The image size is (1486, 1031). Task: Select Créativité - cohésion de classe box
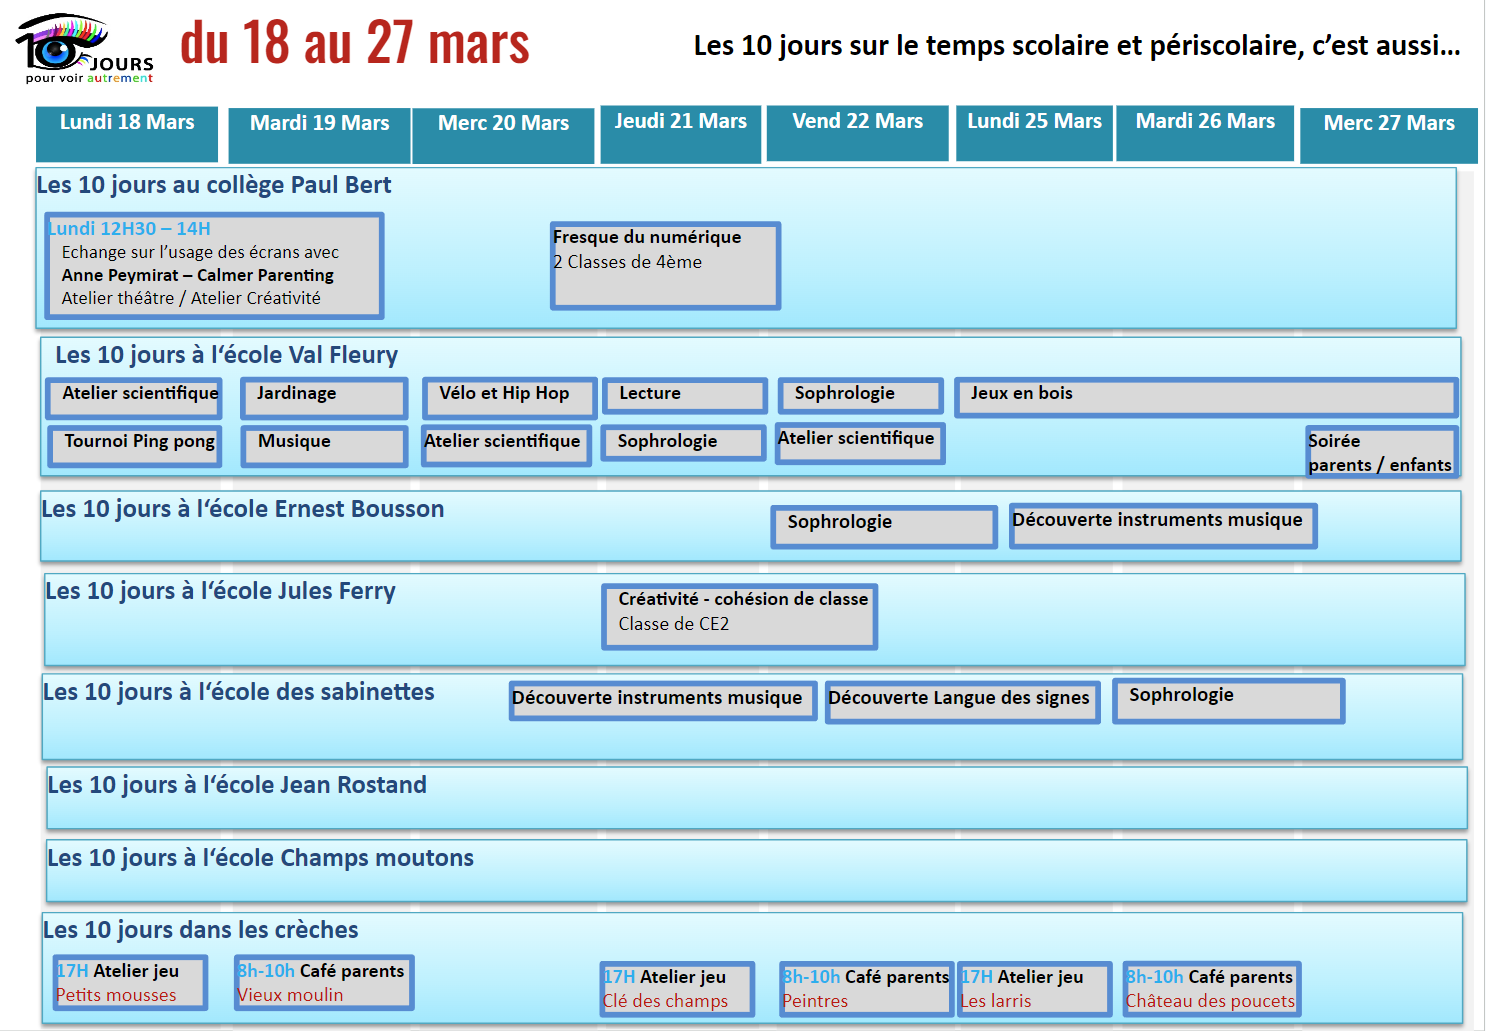click(x=739, y=616)
